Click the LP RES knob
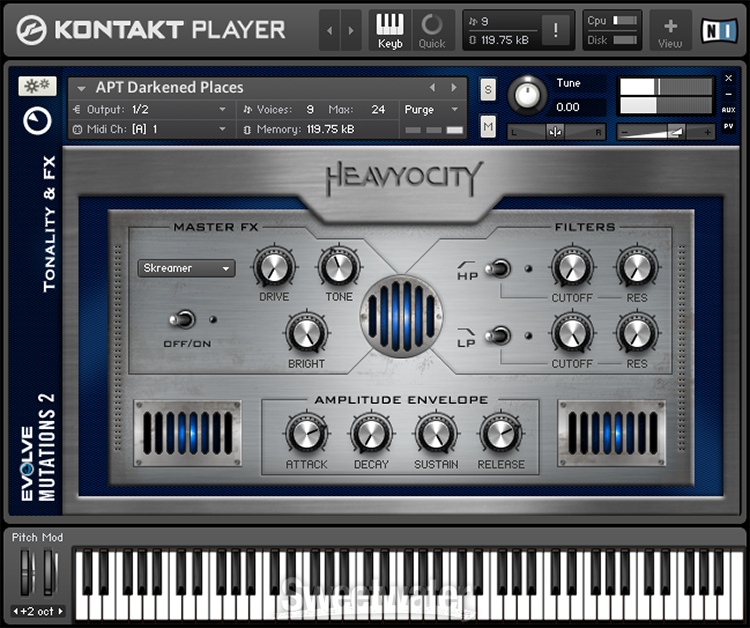 point(637,333)
